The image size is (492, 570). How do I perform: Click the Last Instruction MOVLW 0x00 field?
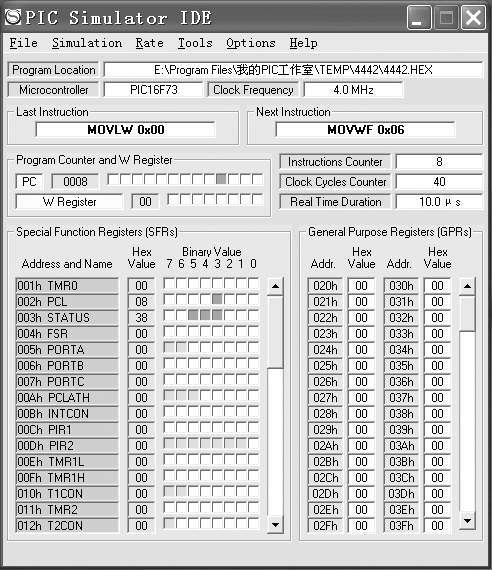coord(125,130)
